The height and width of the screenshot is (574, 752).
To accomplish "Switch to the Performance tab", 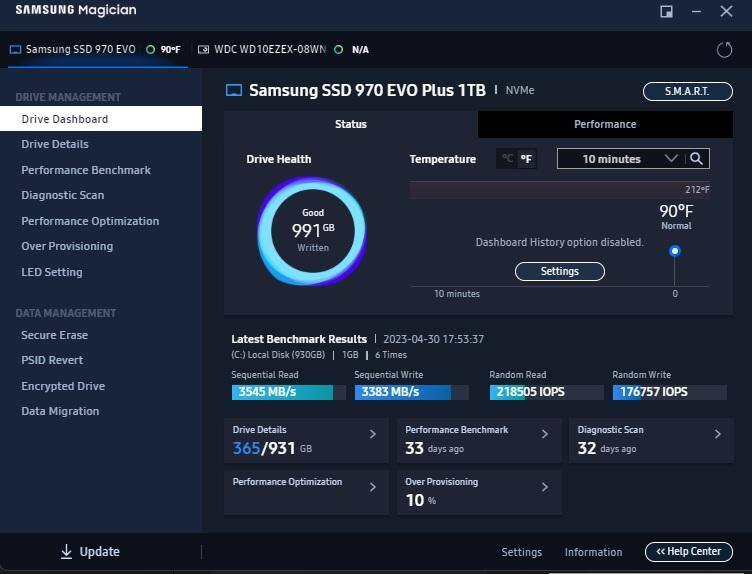I will pos(605,124).
